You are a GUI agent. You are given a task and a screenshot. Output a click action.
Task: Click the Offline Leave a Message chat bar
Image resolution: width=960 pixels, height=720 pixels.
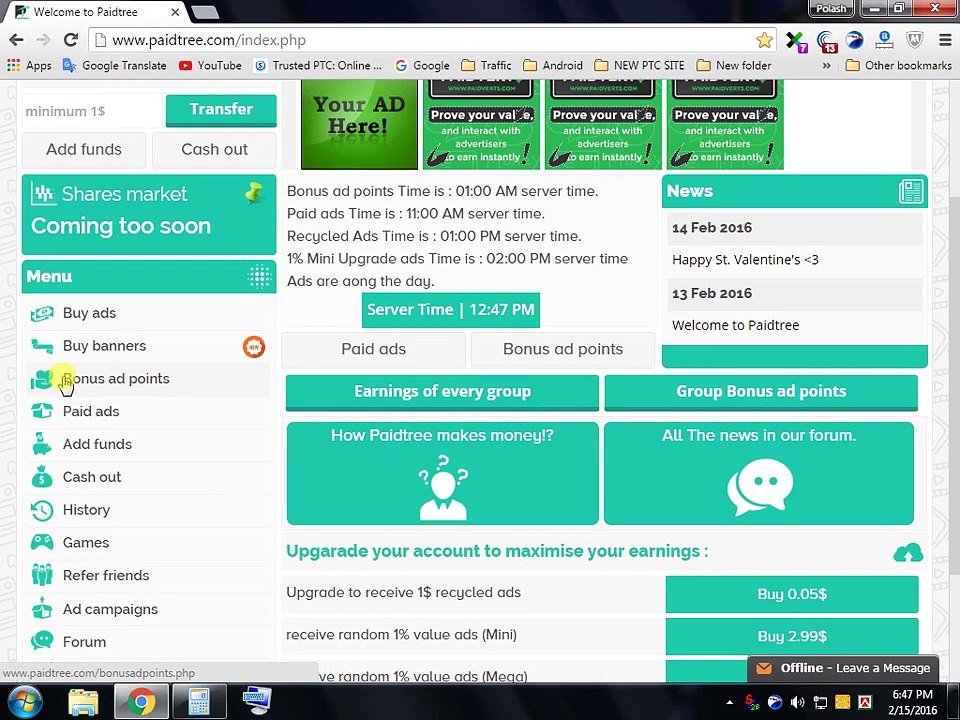[x=843, y=669]
